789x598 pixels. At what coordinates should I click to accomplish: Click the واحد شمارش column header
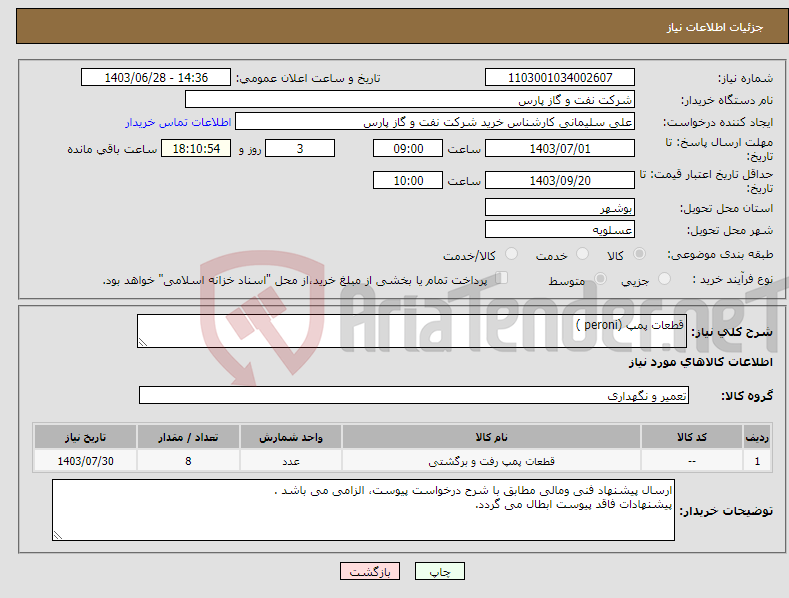(291, 437)
